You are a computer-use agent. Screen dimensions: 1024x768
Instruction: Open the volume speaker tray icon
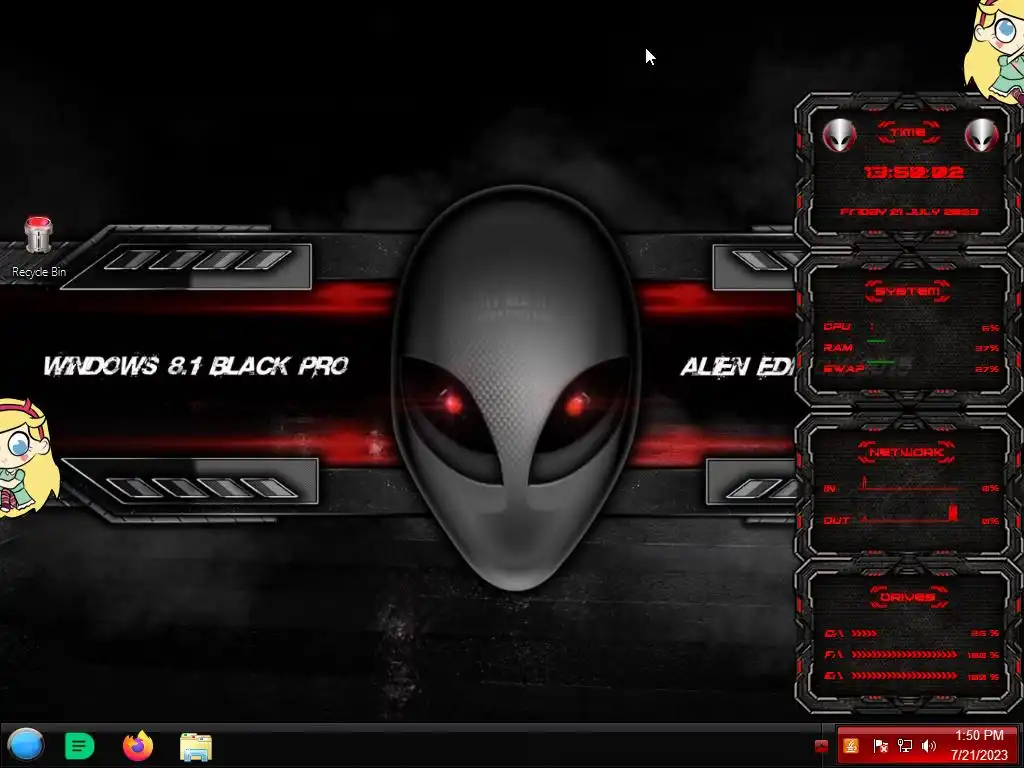click(x=929, y=746)
